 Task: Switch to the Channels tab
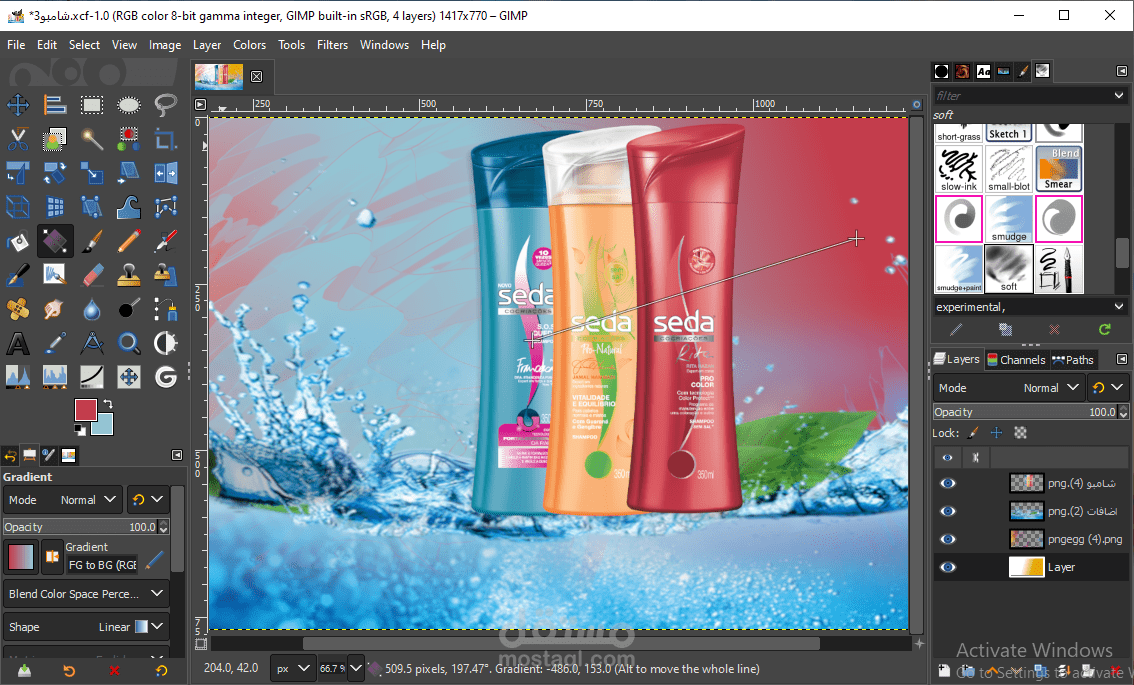(x=1016, y=359)
